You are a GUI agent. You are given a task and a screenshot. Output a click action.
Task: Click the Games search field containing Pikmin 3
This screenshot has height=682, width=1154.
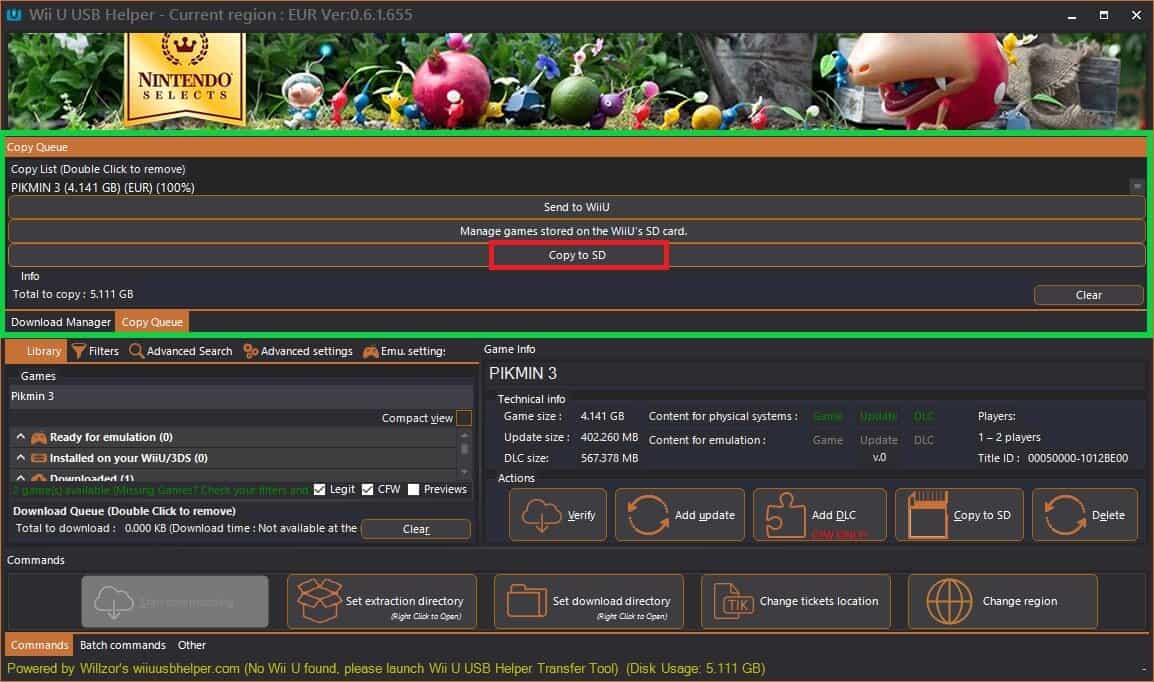(x=241, y=396)
